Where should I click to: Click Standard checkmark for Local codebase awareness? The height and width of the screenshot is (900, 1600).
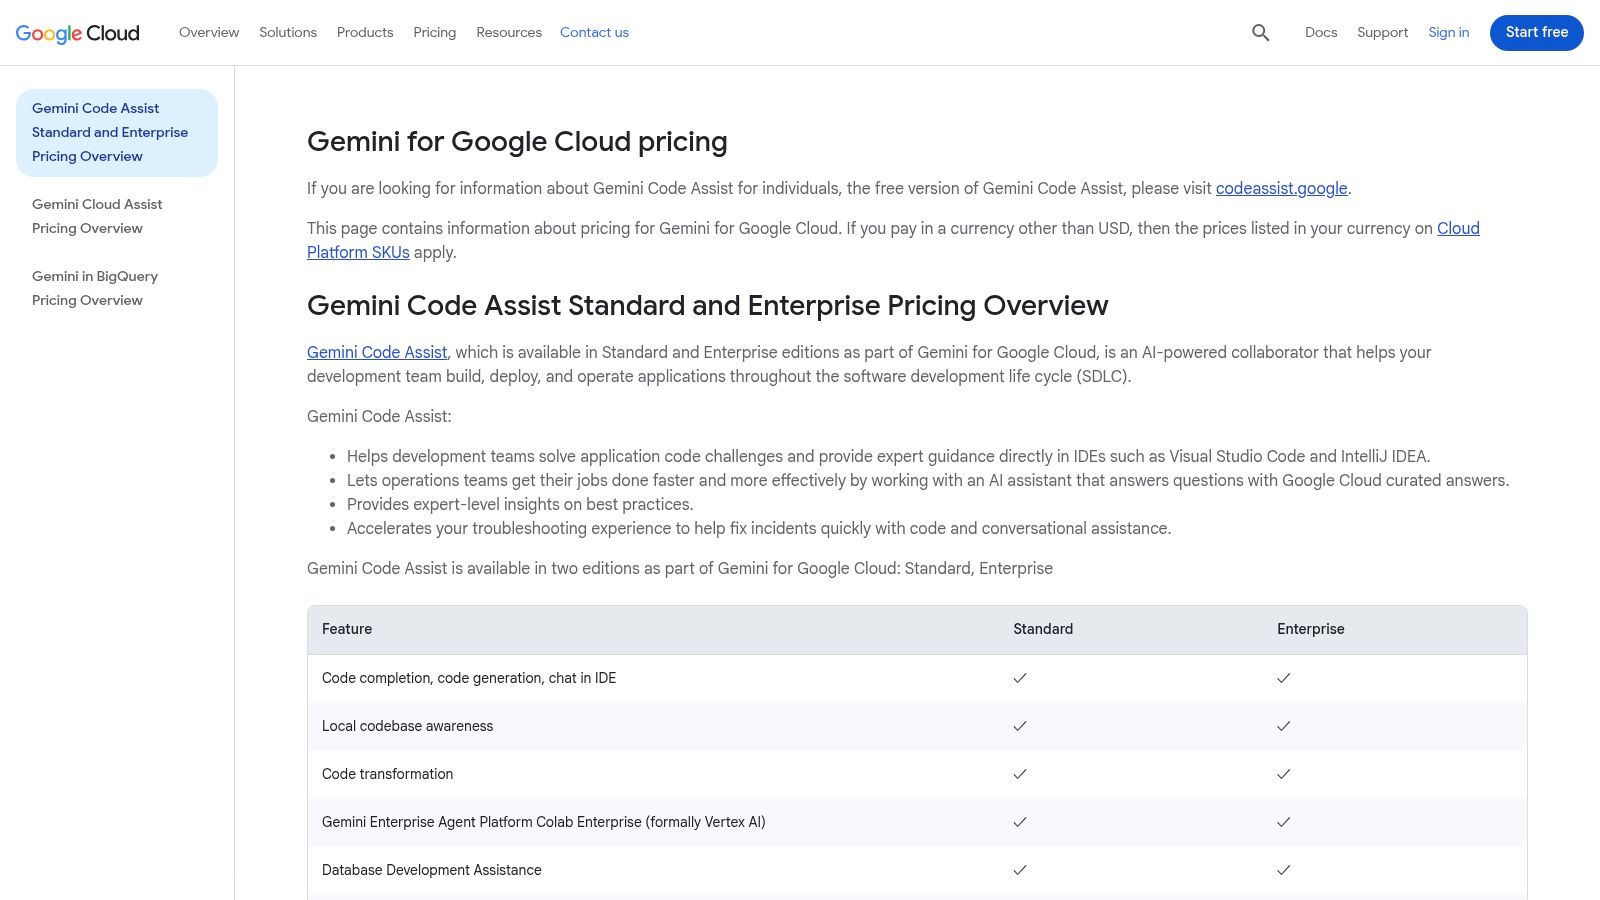point(1020,726)
